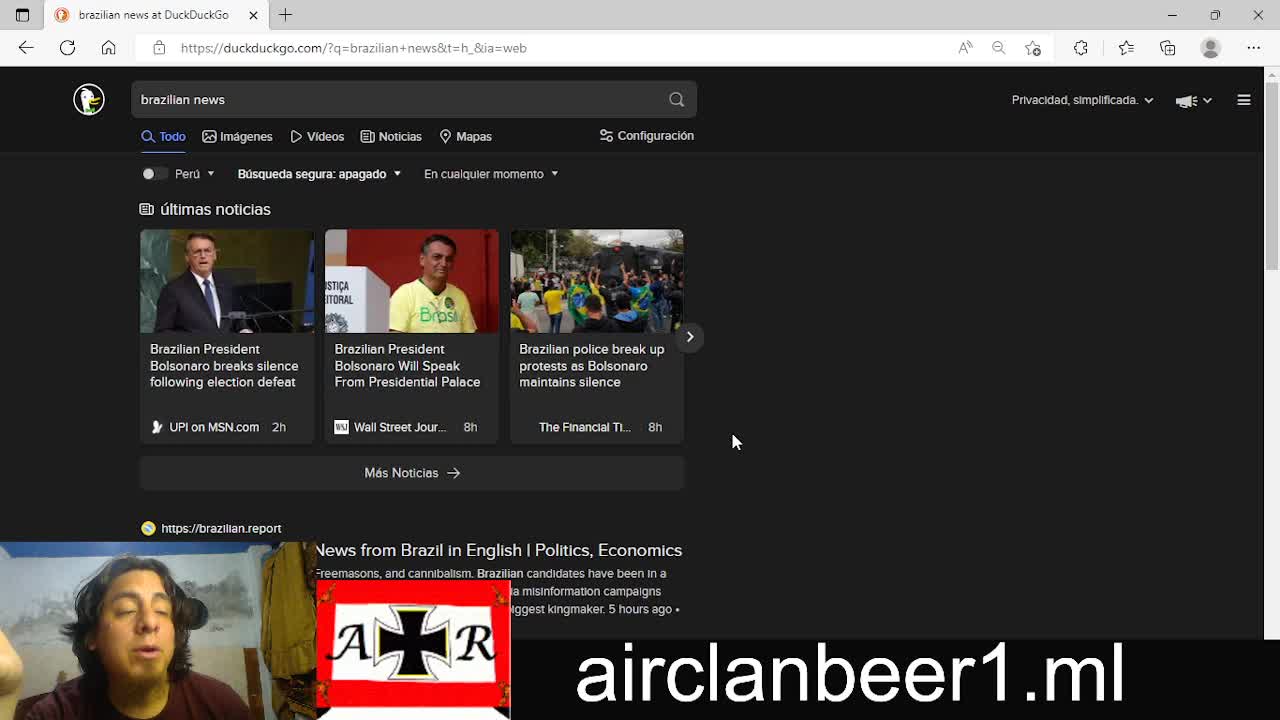This screenshot has height=720, width=1280.
Task: Click the browser address bar URL
Action: tap(354, 48)
